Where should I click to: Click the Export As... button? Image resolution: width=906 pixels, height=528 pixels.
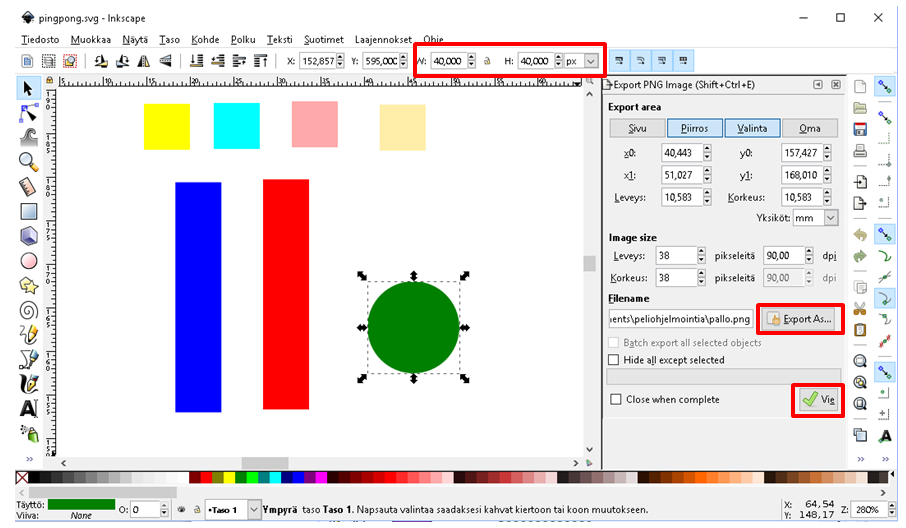coord(800,319)
